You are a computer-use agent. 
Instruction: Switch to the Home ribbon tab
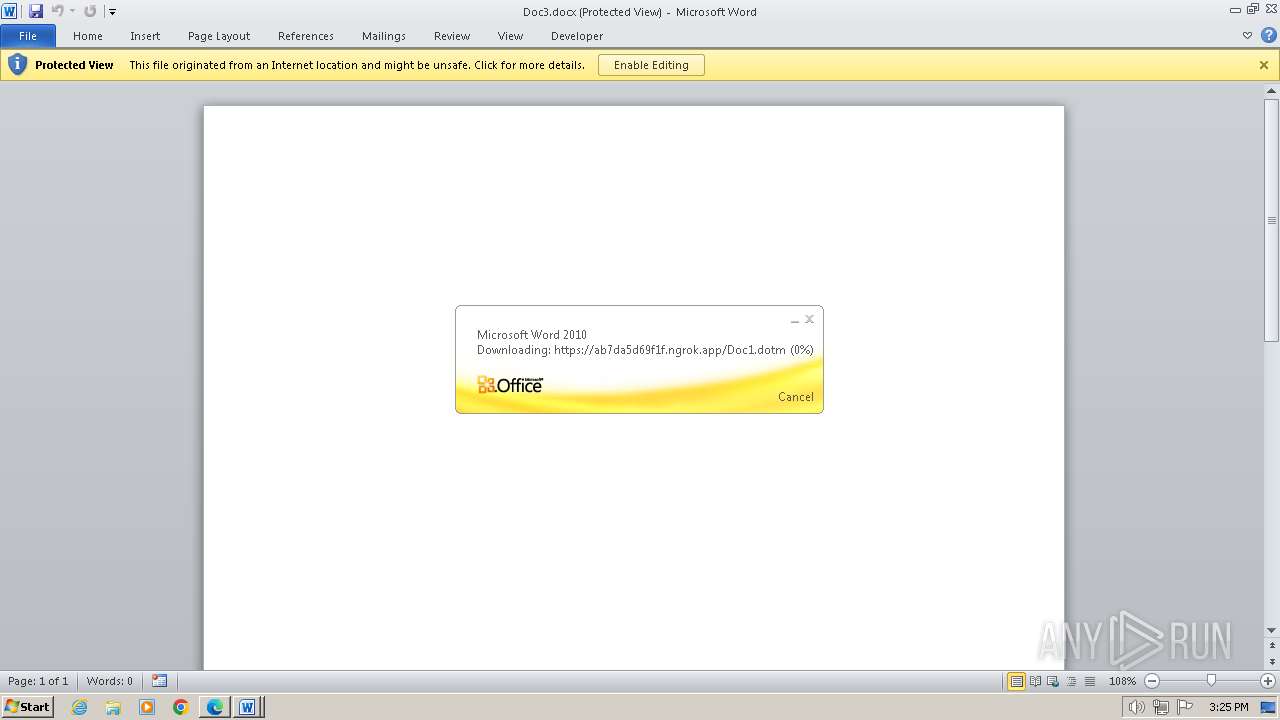88,36
